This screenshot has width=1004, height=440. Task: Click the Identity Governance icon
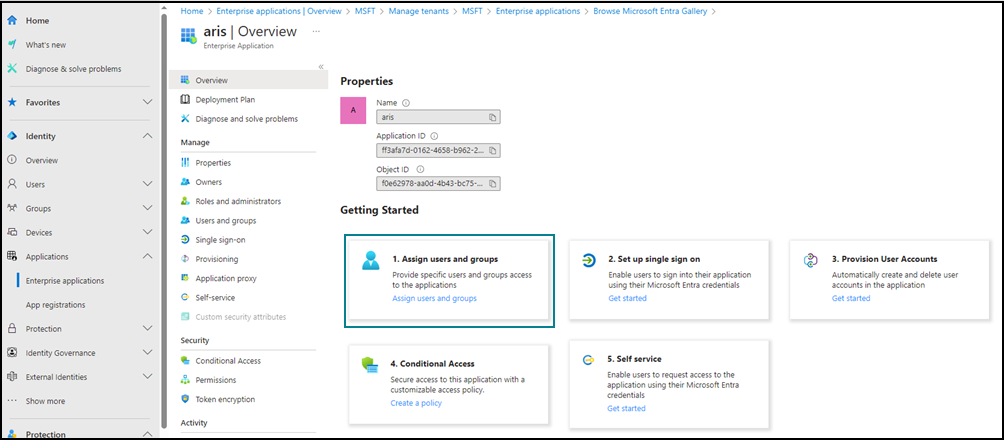tap(12, 353)
